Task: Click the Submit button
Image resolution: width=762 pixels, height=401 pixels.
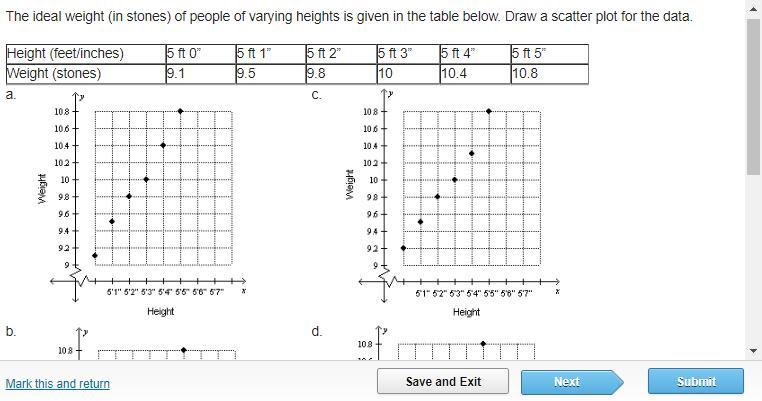Action: click(695, 381)
